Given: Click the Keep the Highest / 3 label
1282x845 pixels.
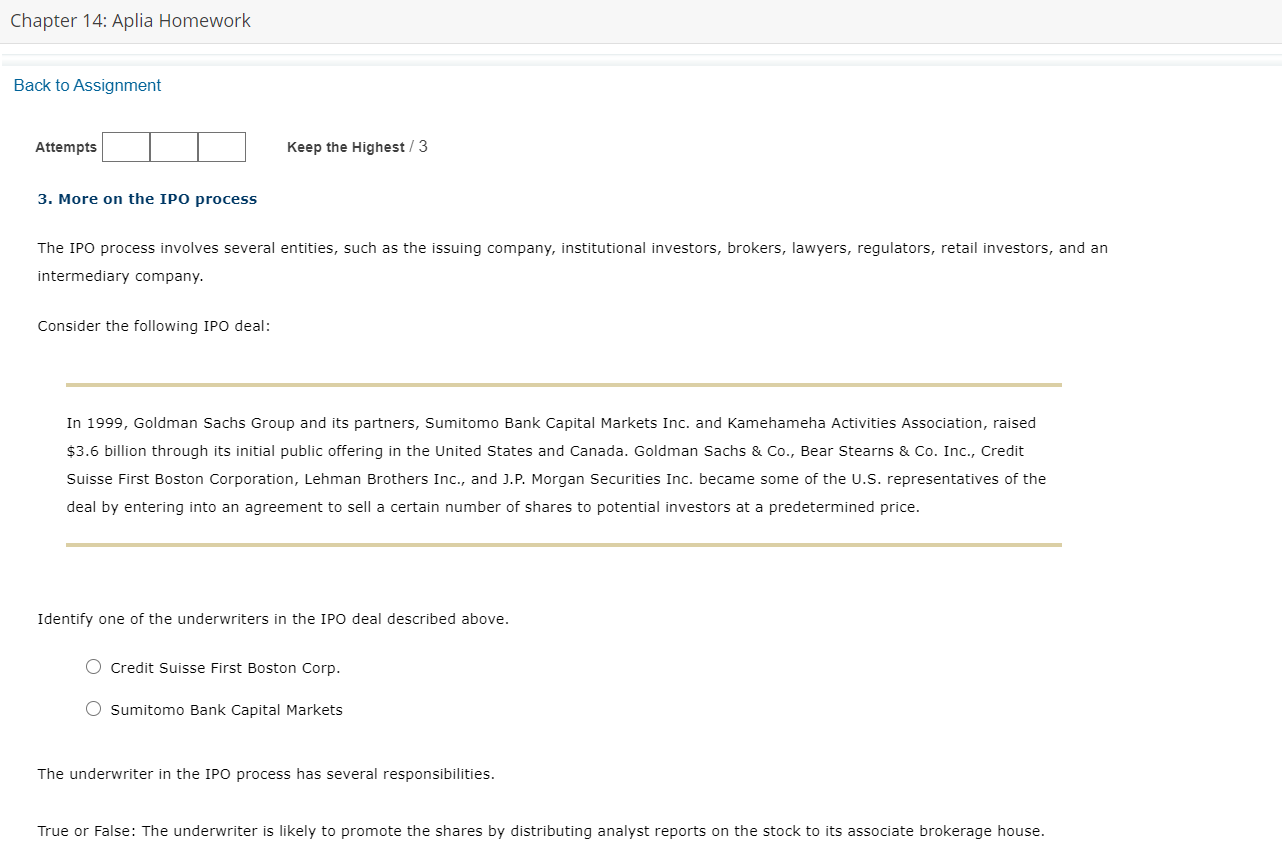Looking at the screenshot, I should (x=356, y=147).
